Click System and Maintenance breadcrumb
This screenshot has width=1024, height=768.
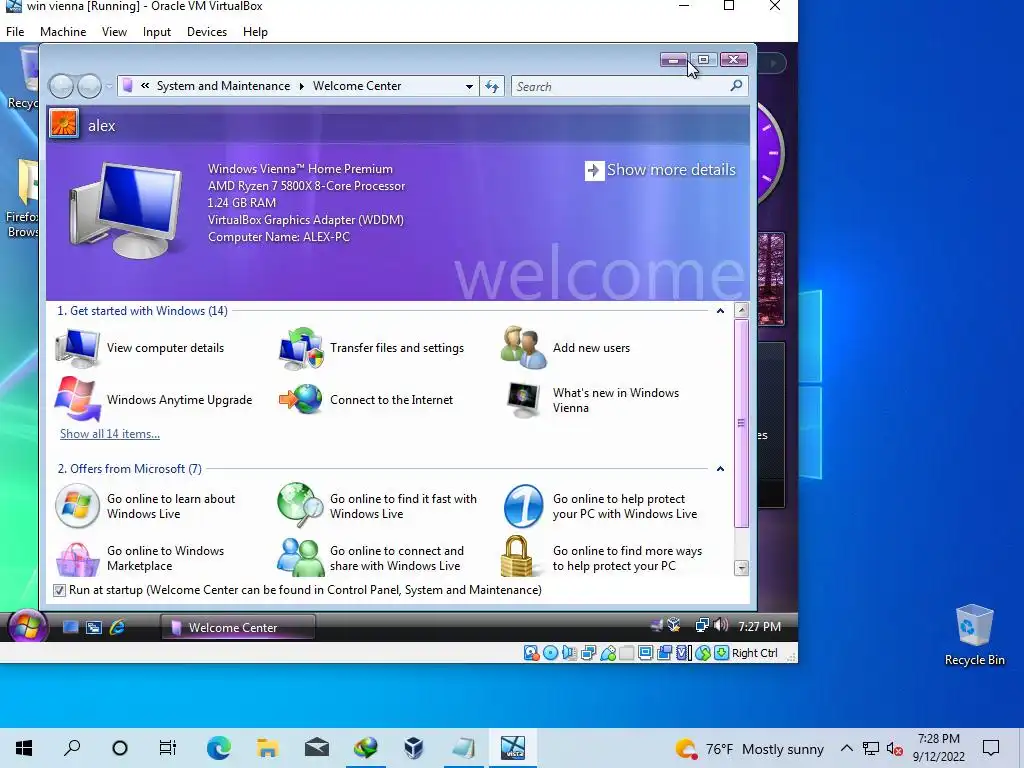[223, 86]
